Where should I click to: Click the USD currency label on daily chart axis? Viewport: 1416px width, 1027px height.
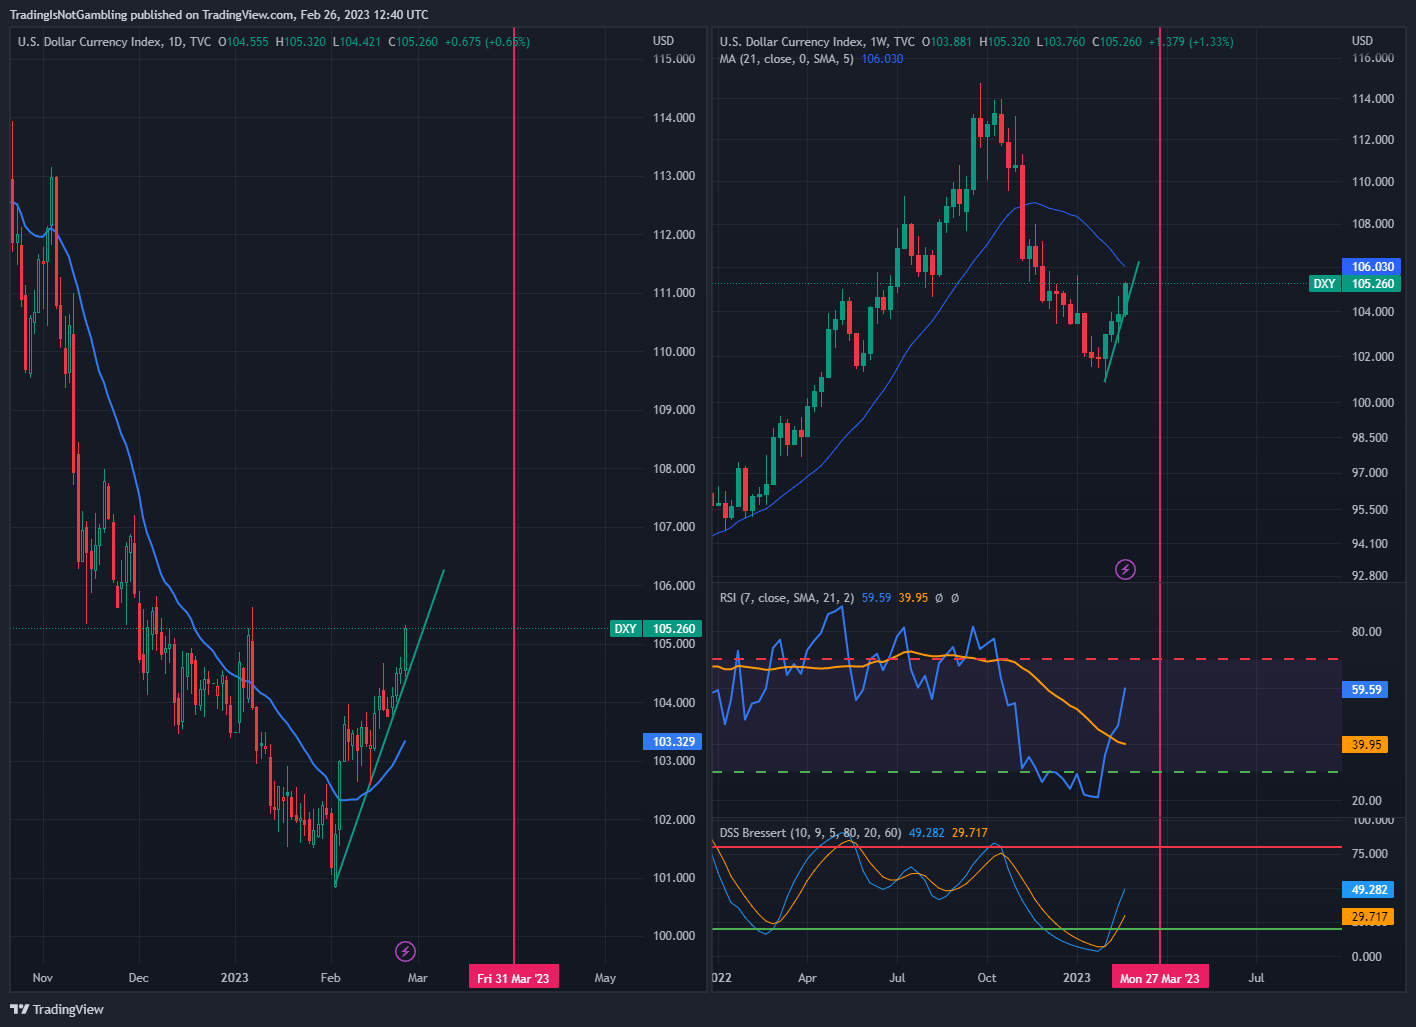pos(663,41)
